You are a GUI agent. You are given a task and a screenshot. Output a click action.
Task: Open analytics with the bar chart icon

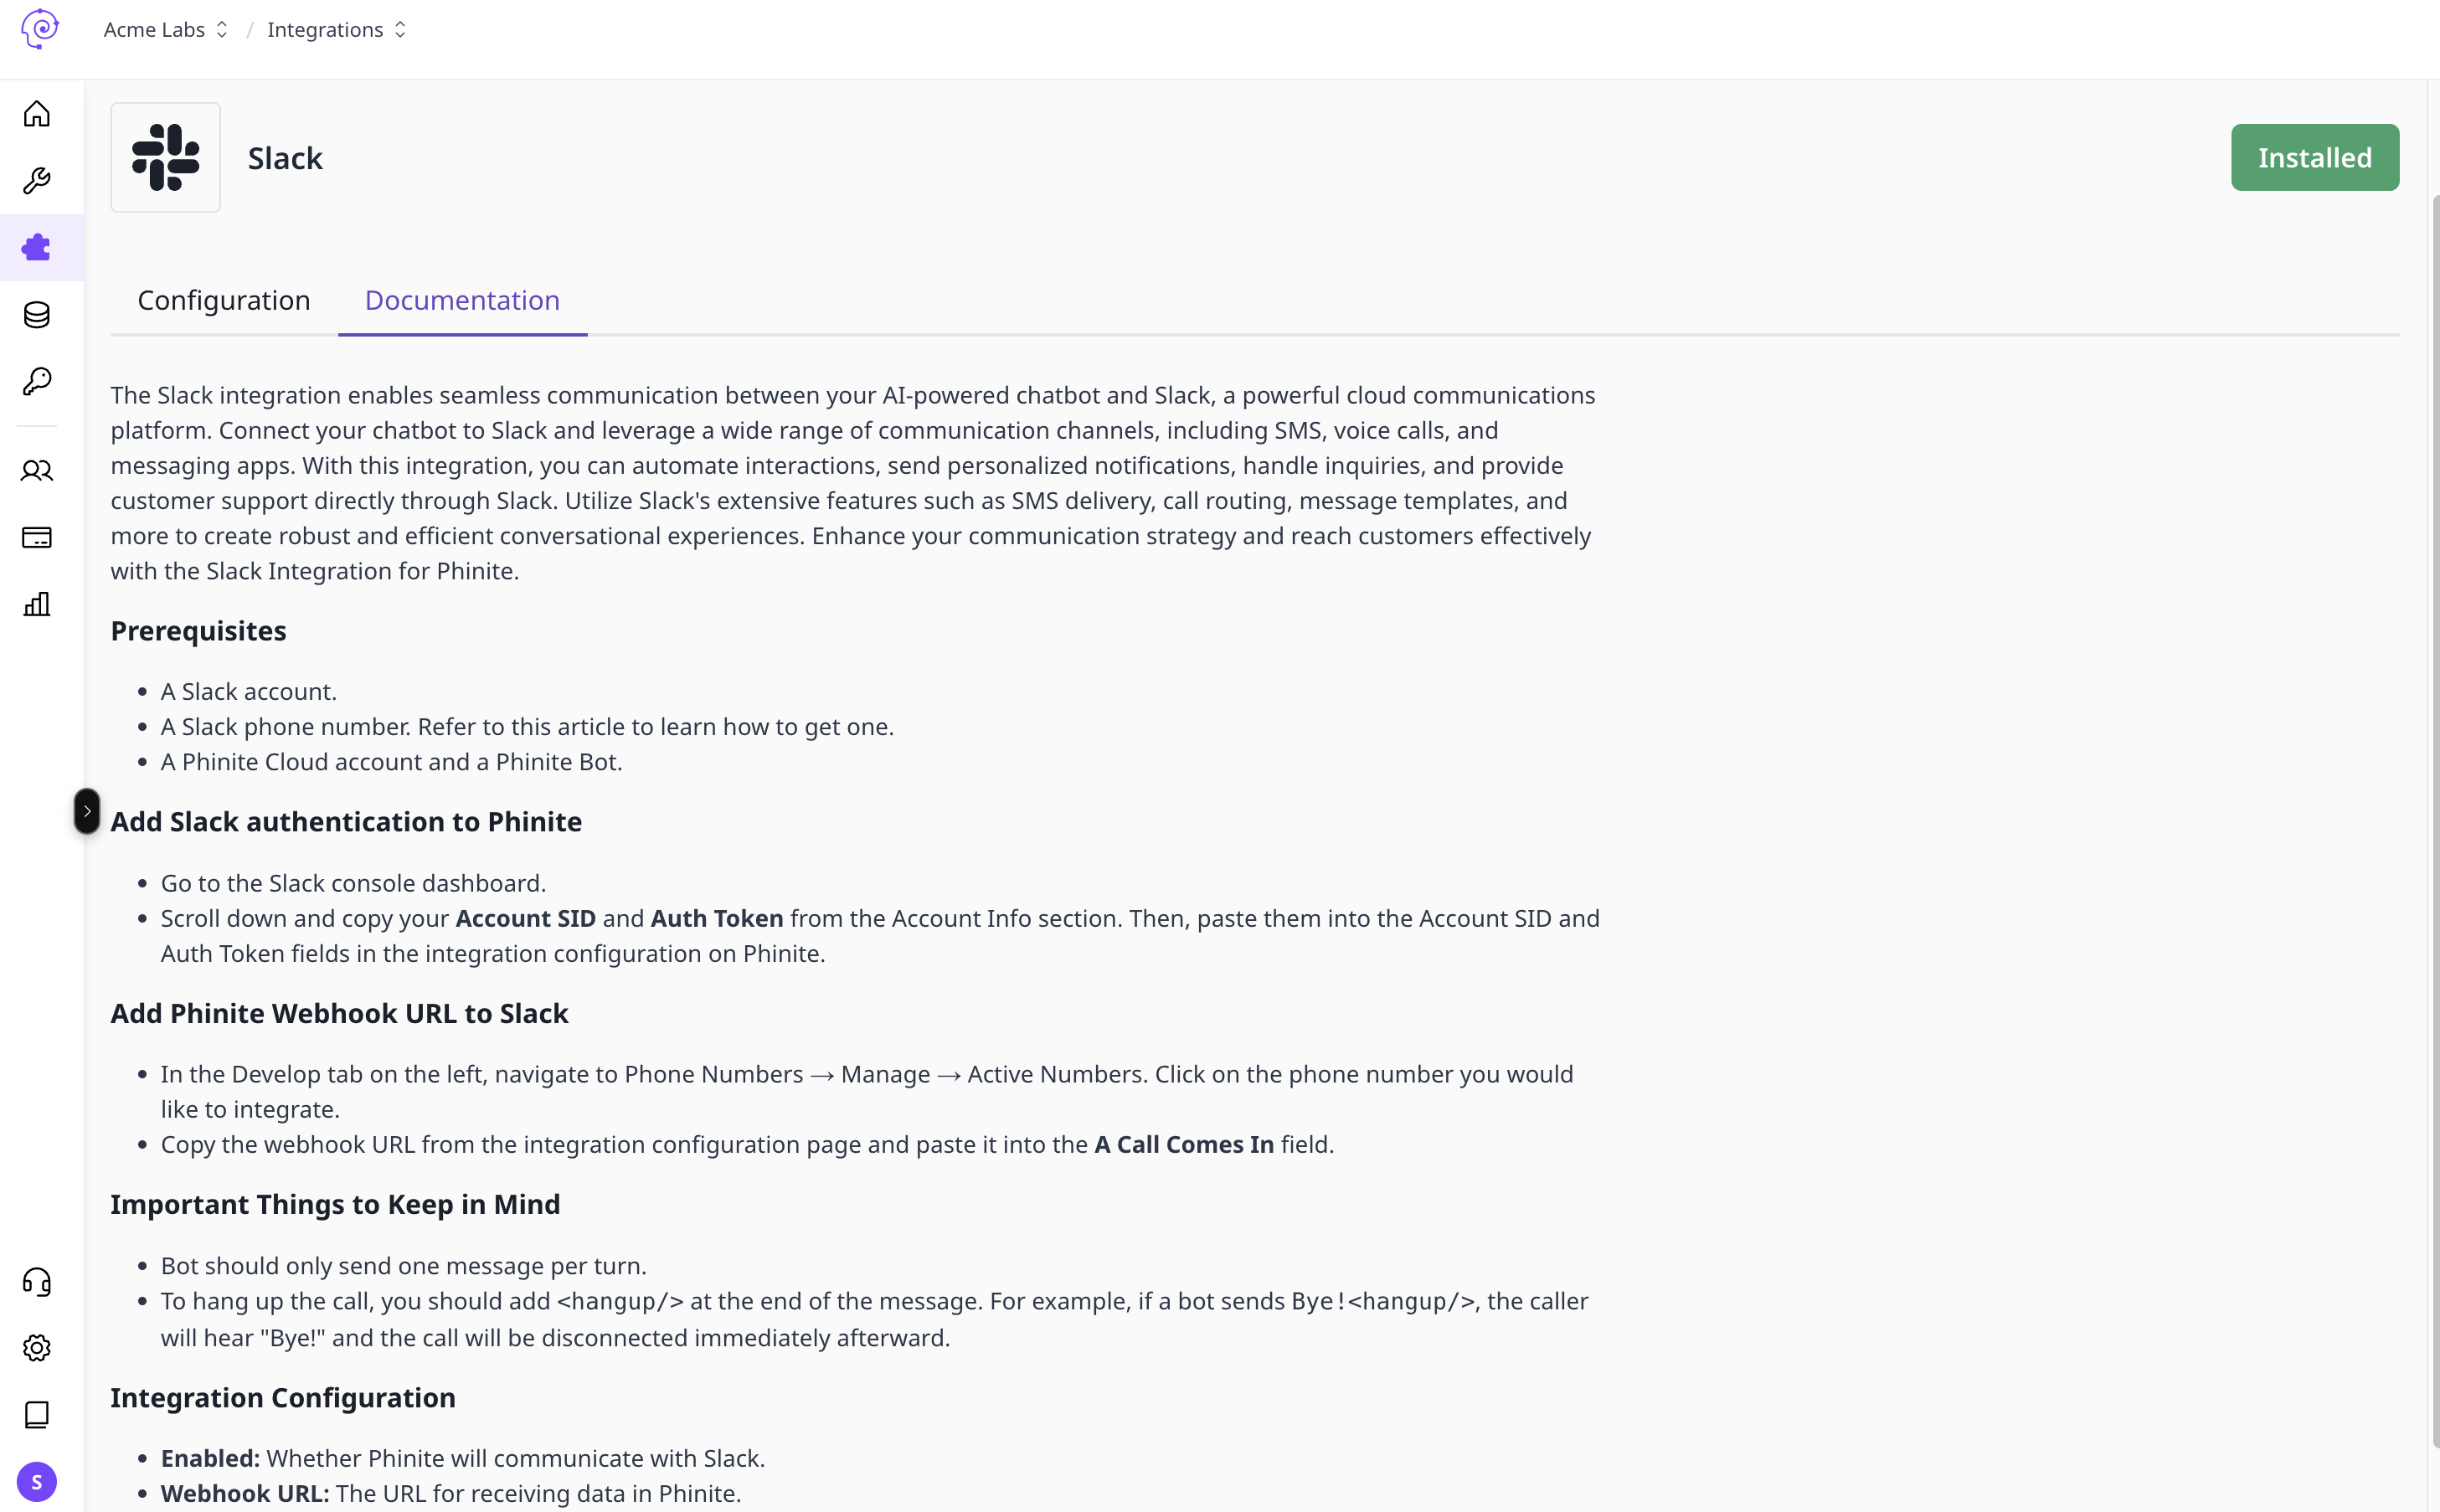point(37,604)
